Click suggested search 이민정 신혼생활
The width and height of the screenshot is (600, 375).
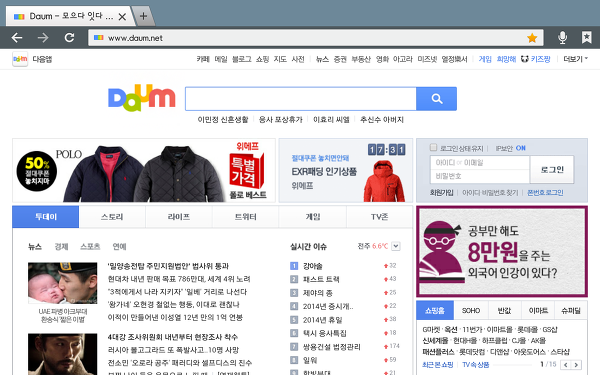click(223, 119)
